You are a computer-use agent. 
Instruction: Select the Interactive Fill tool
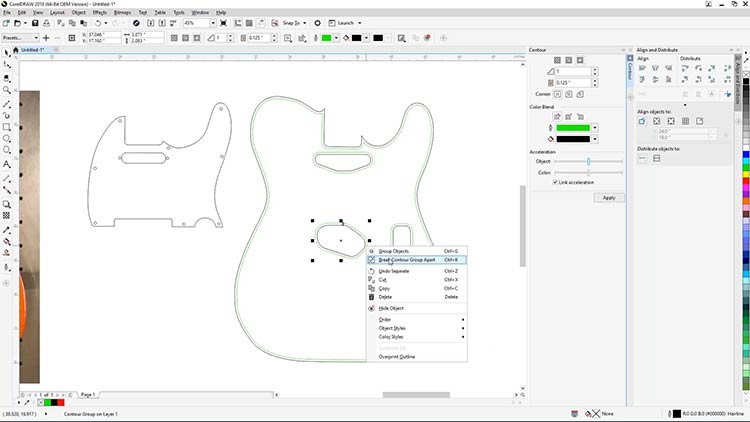click(x=6, y=242)
